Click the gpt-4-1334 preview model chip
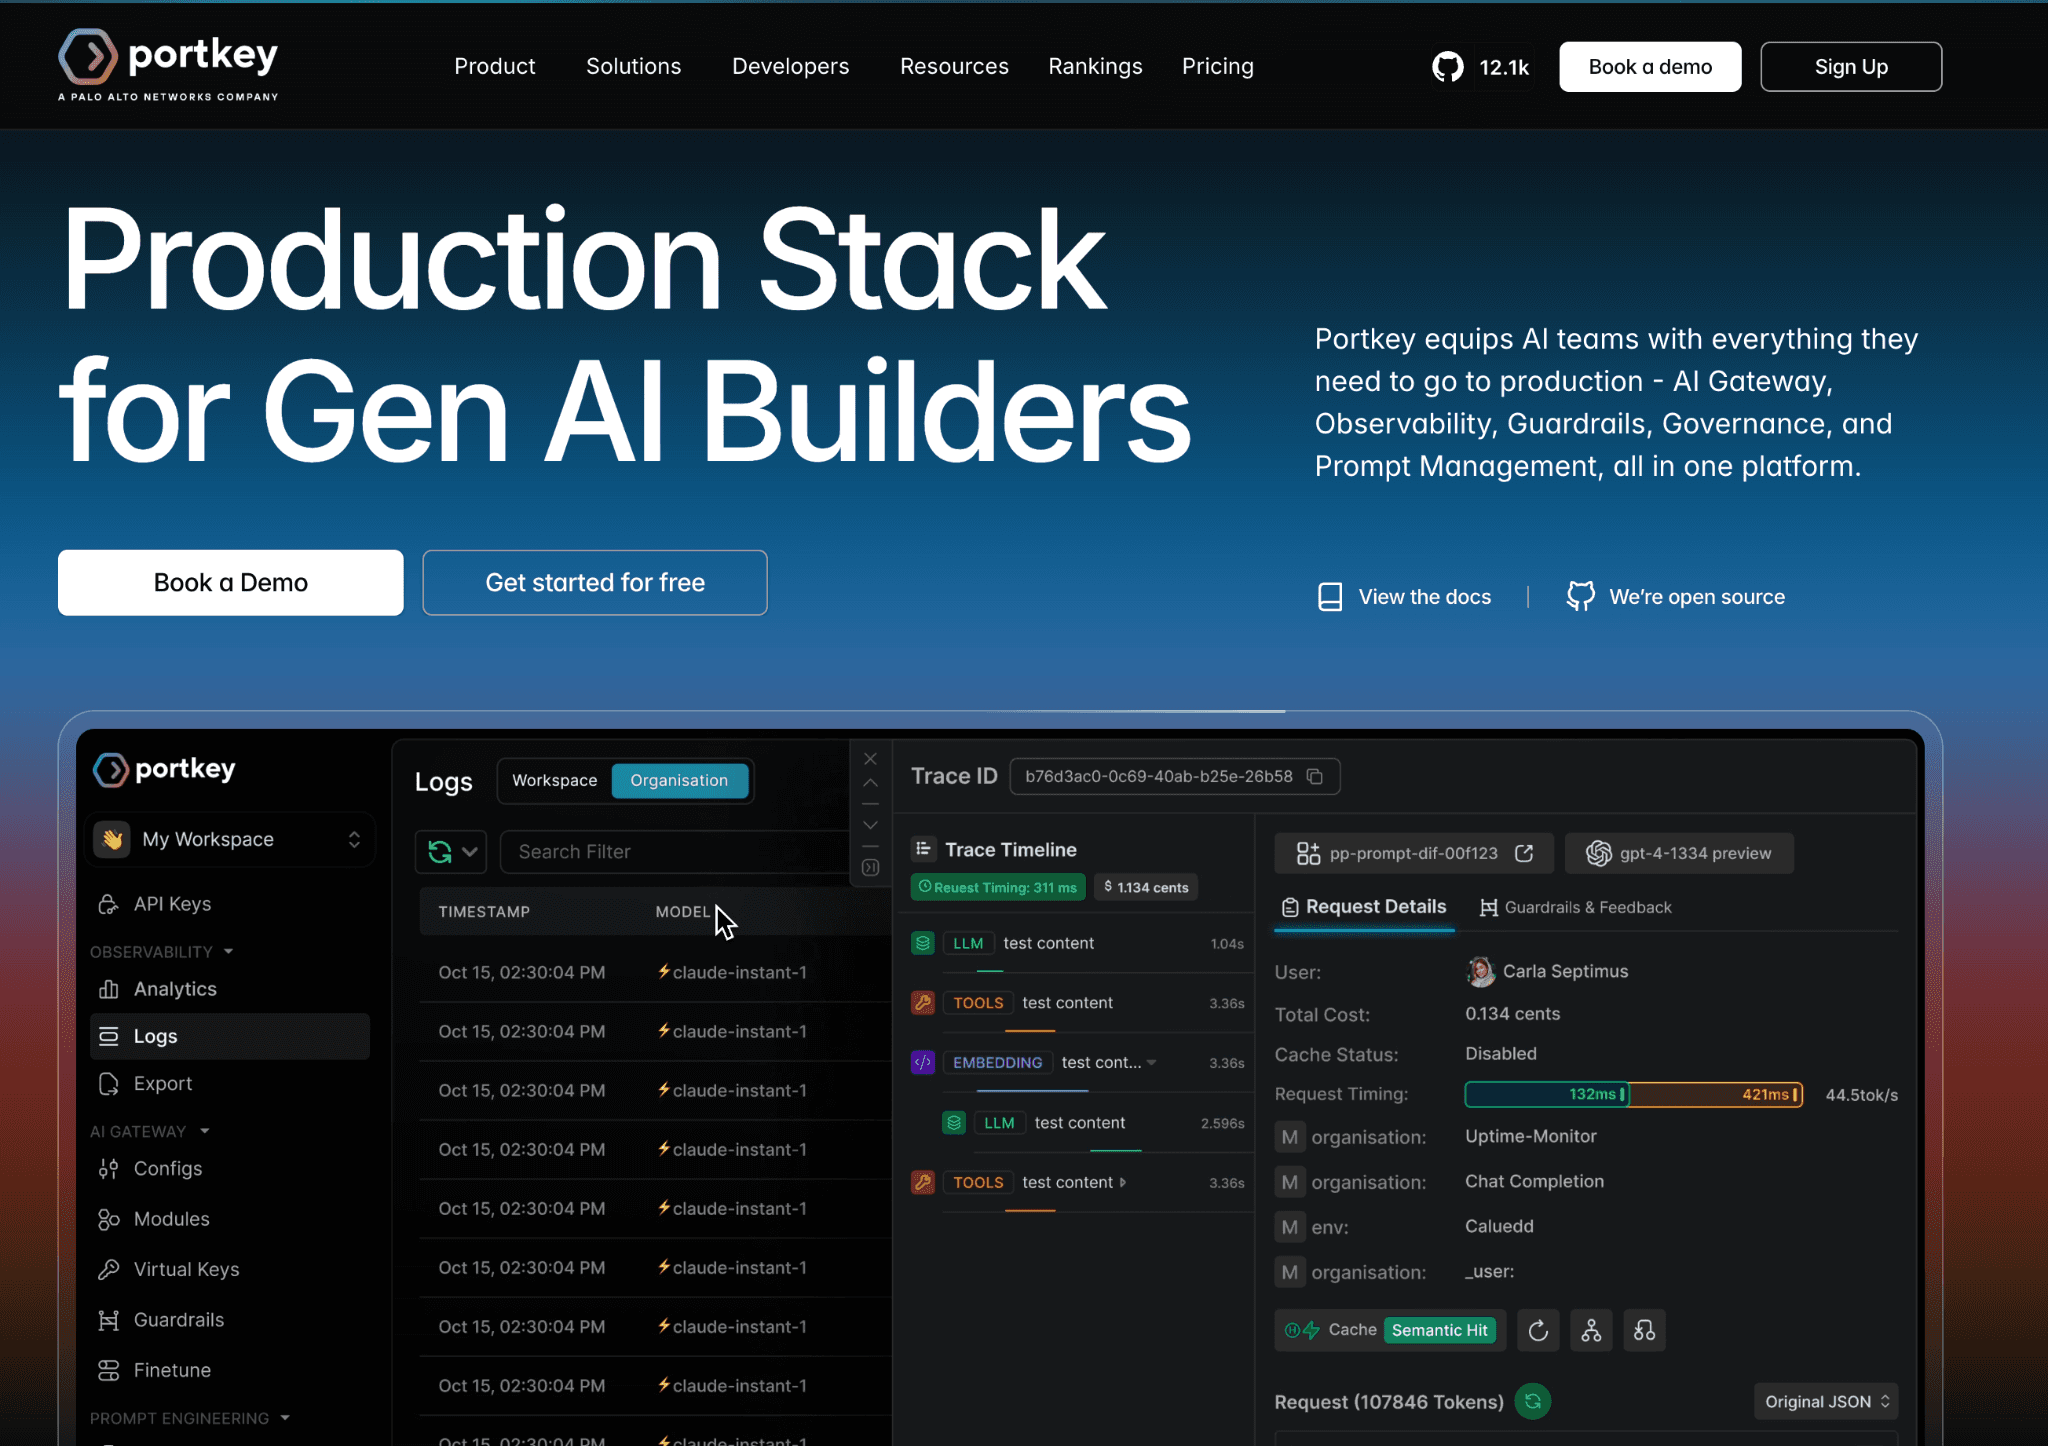This screenshot has height=1446, width=2048. [x=1679, y=853]
